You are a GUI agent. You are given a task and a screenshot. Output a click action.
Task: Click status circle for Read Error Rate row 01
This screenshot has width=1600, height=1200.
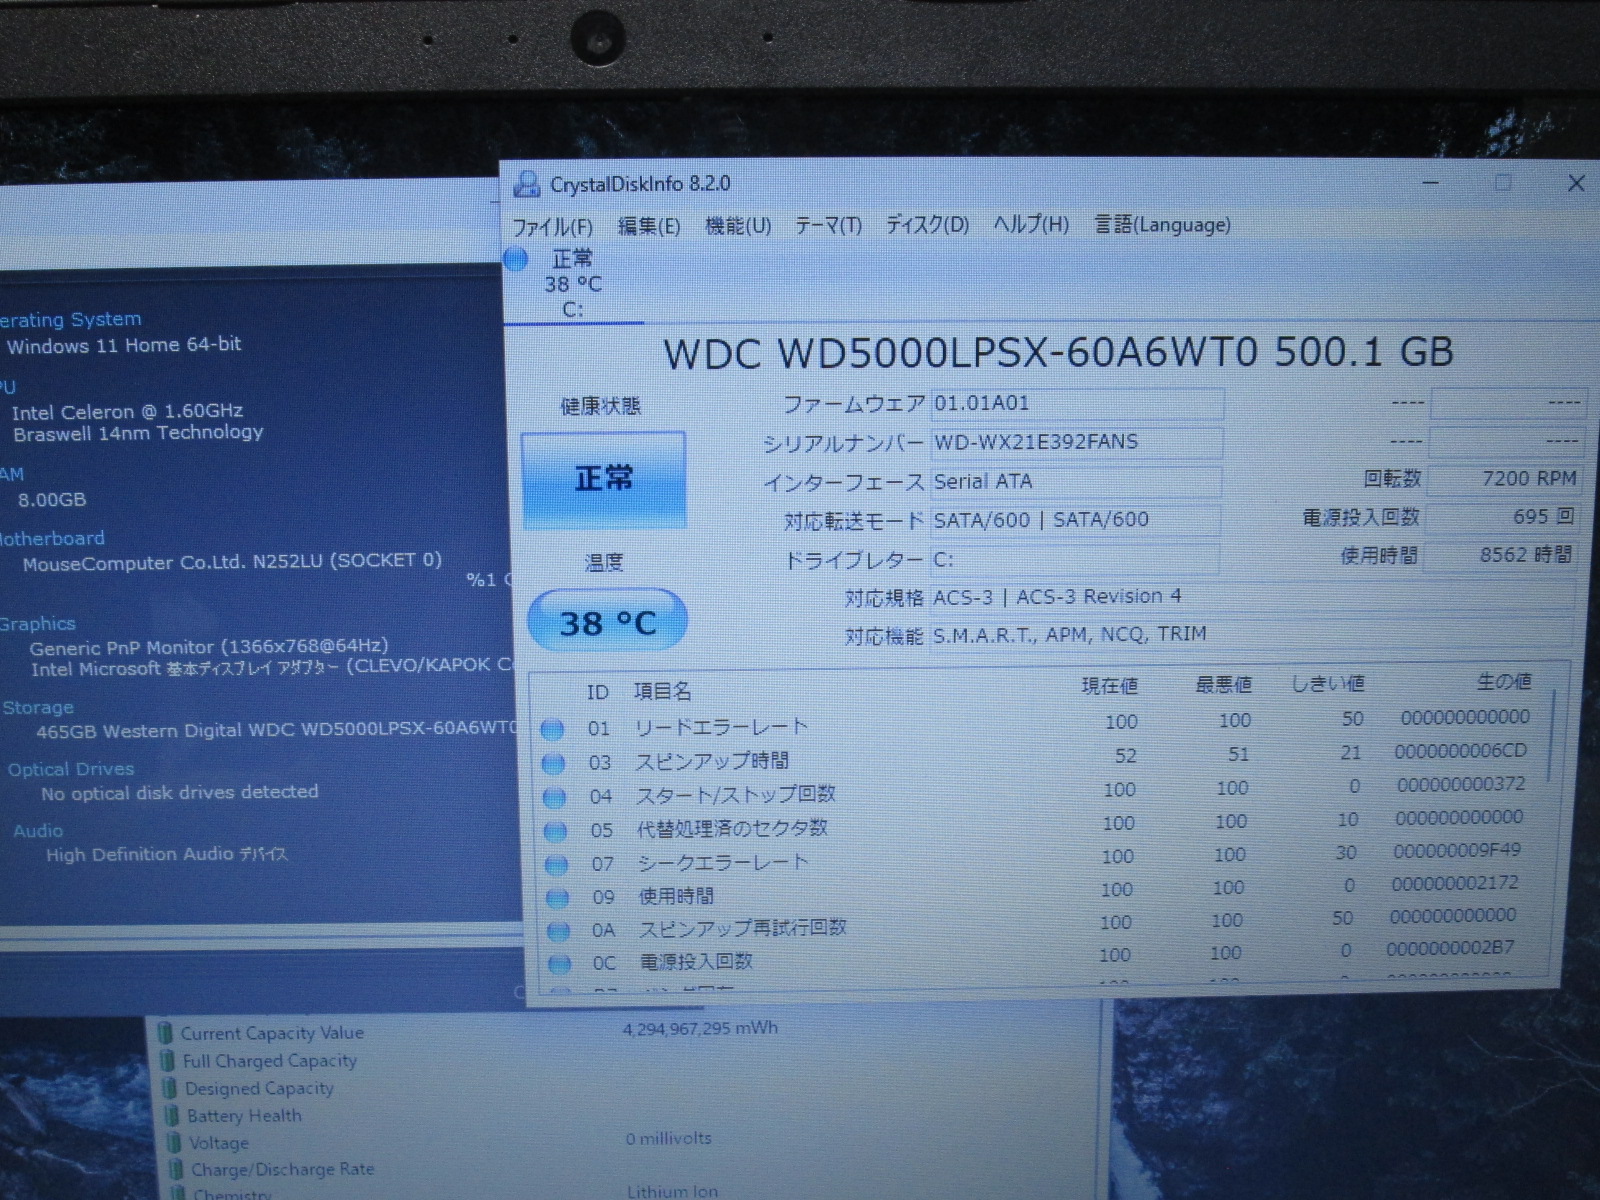(x=552, y=730)
